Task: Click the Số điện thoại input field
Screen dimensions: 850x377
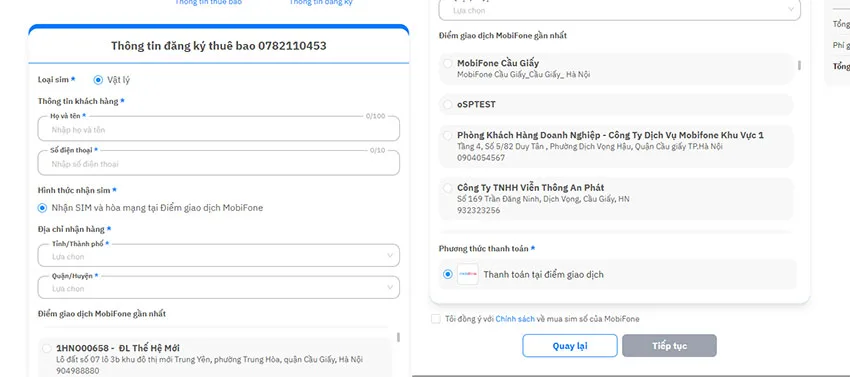Action: 218,163
